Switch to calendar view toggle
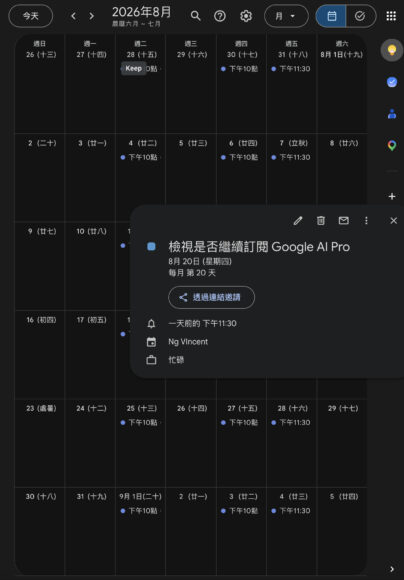The width and height of the screenshot is (404, 580). (x=331, y=16)
